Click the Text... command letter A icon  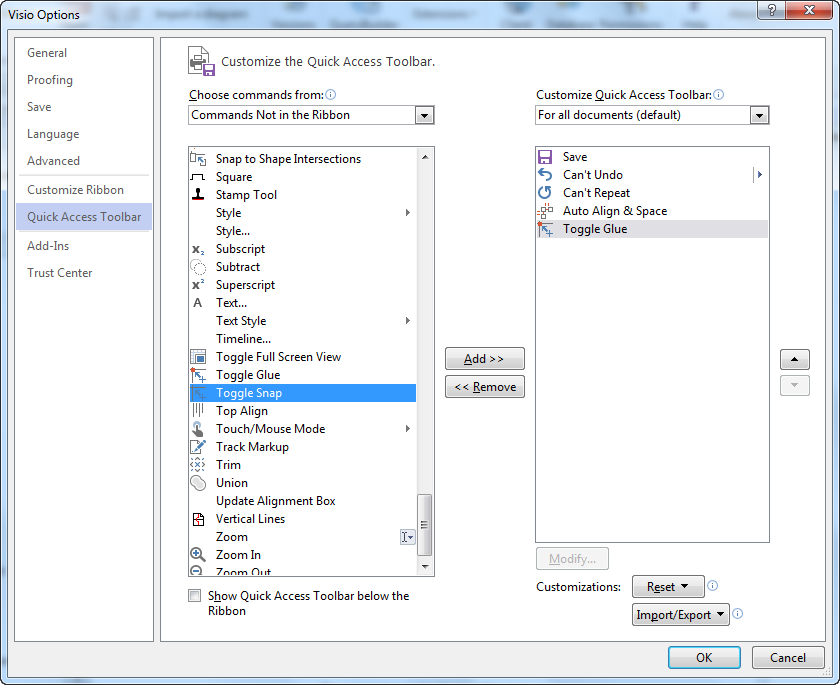click(x=198, y=303)
